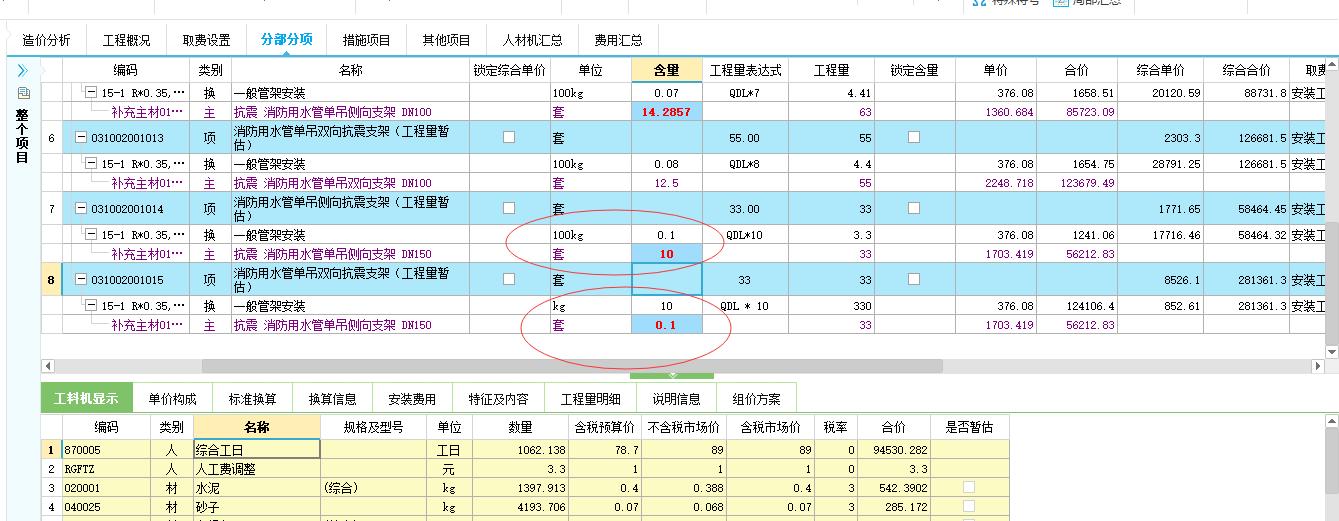Open the 工程概况 tab
This screenshot has width=1339, height=521.
pos(127,41)
